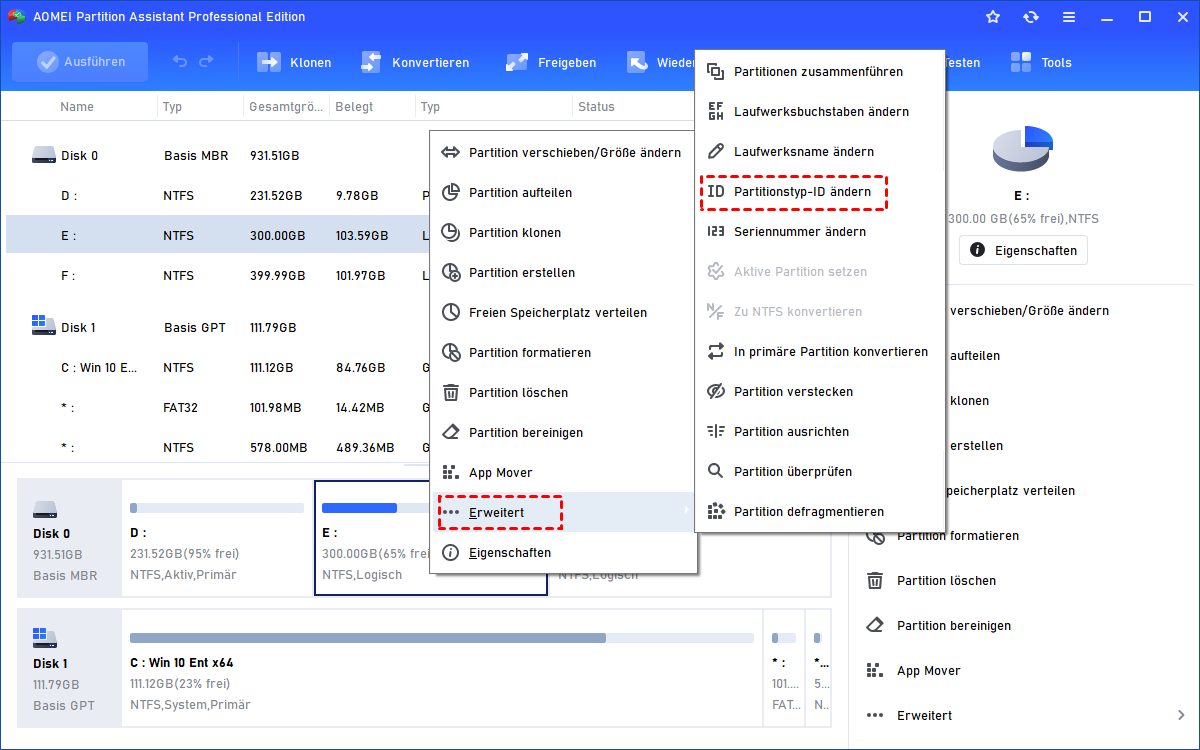Click the Status column header
Viewport: 1200px width, 750px height.
[596, 107]
